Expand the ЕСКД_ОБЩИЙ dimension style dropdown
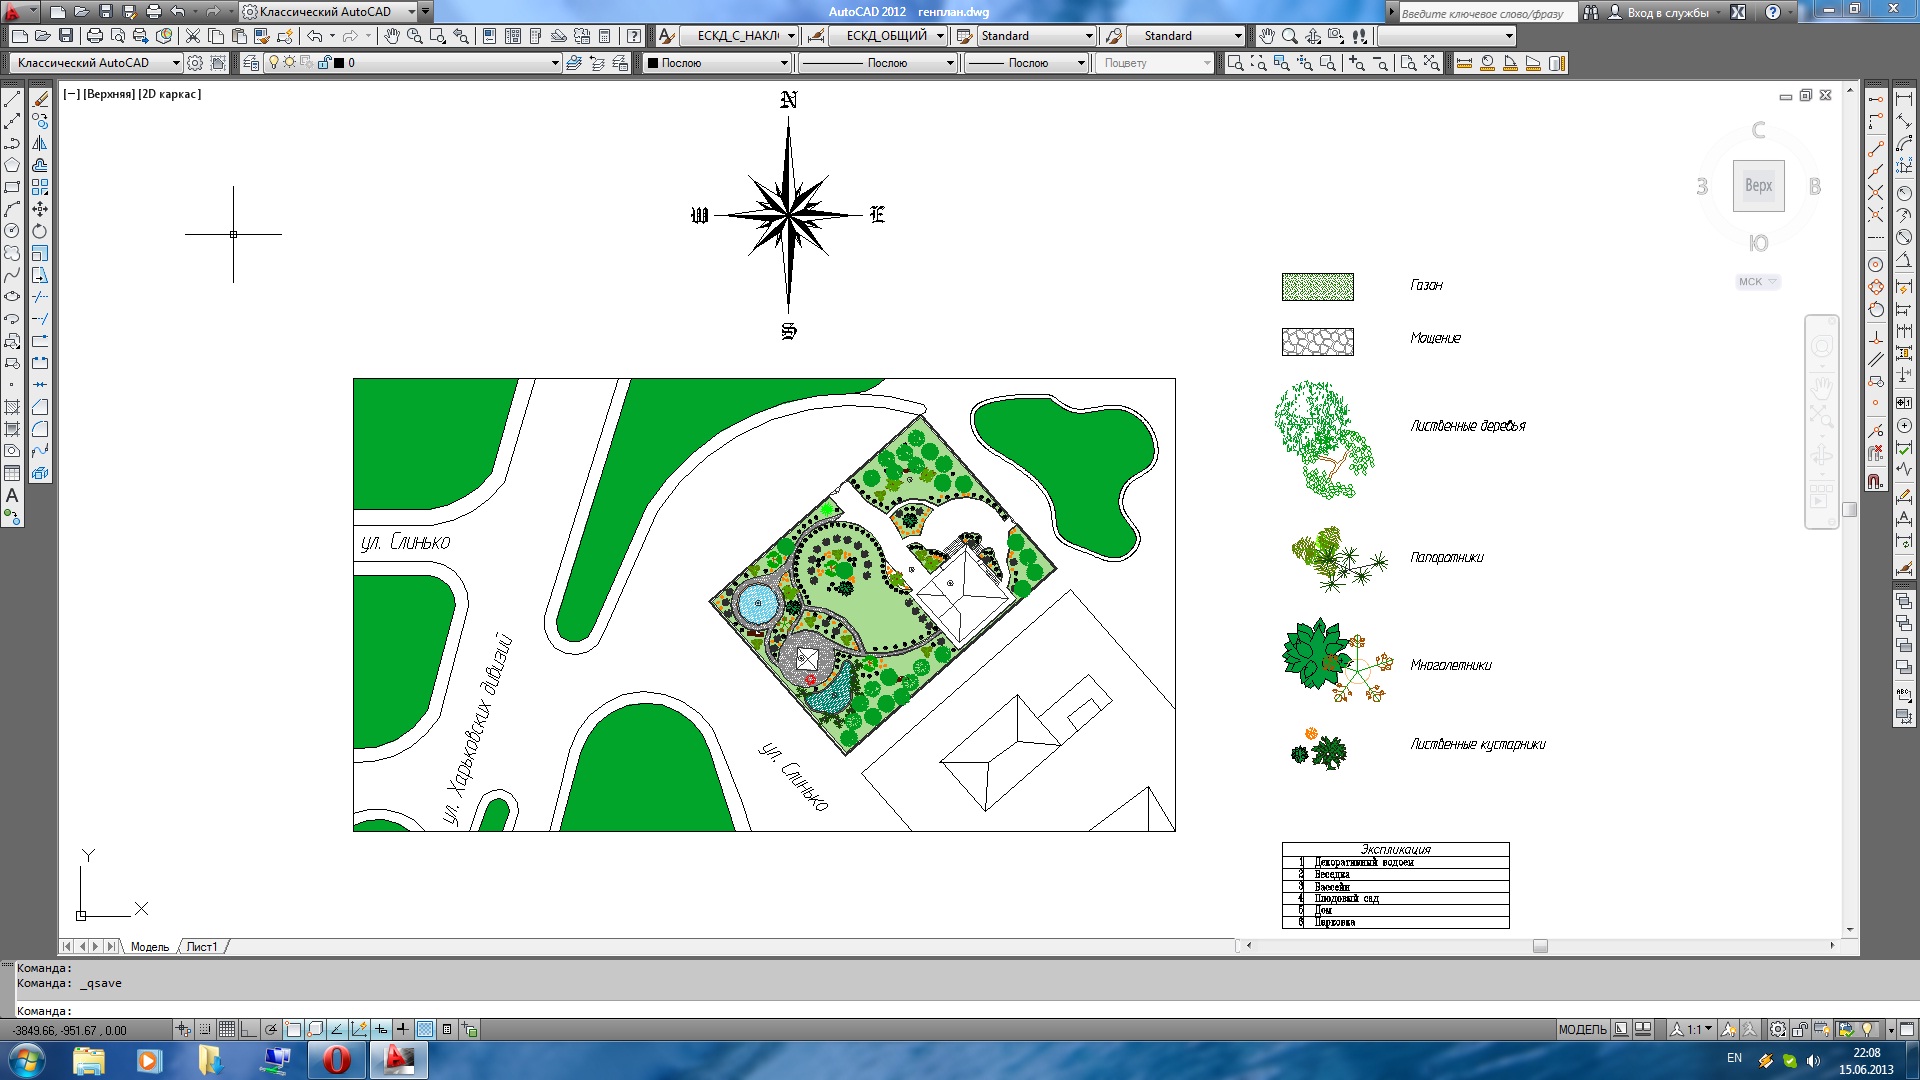Screen dimensions: 1920x1080 (940, 36)
